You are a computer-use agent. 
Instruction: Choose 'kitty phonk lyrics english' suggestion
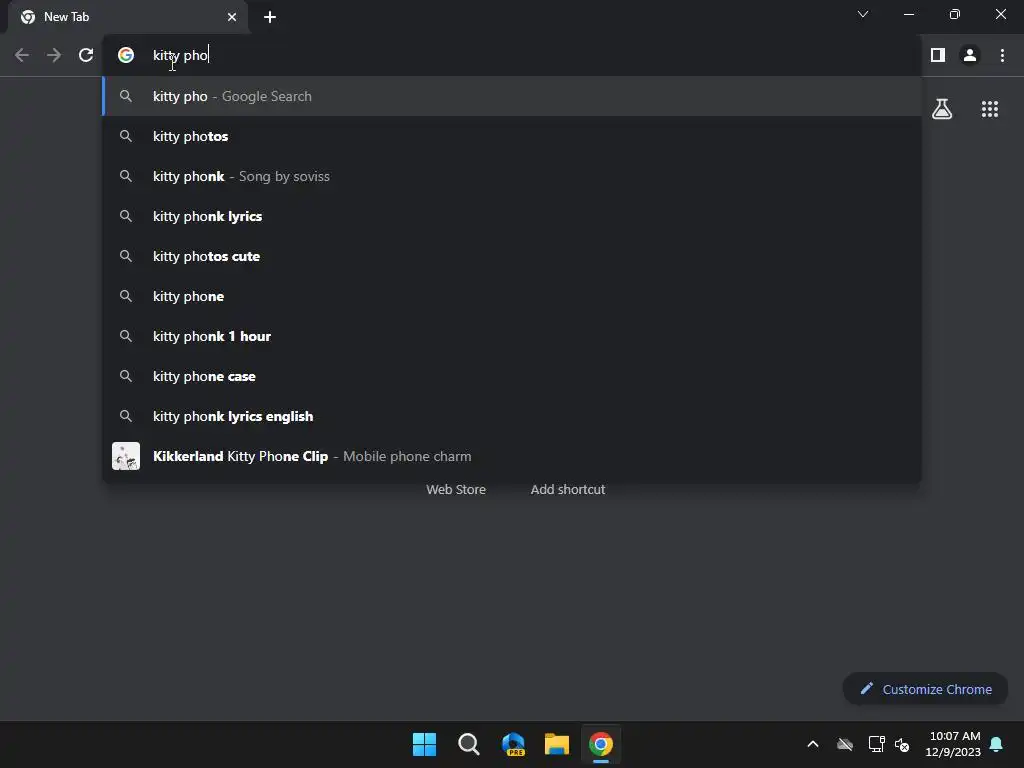(512, 416)
